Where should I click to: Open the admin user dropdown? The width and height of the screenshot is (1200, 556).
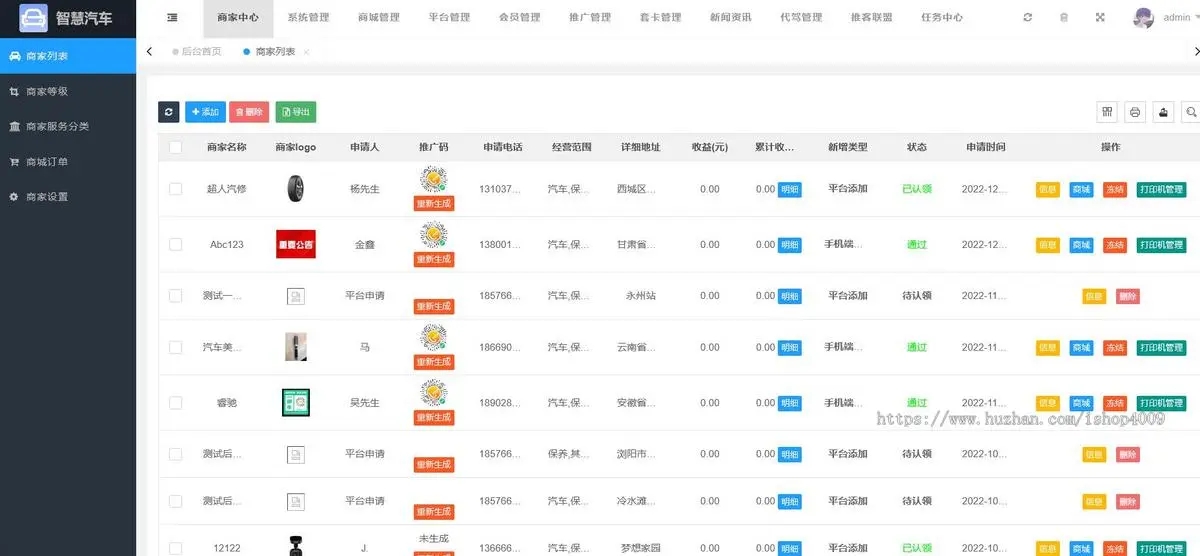[x=1166, y=17]
